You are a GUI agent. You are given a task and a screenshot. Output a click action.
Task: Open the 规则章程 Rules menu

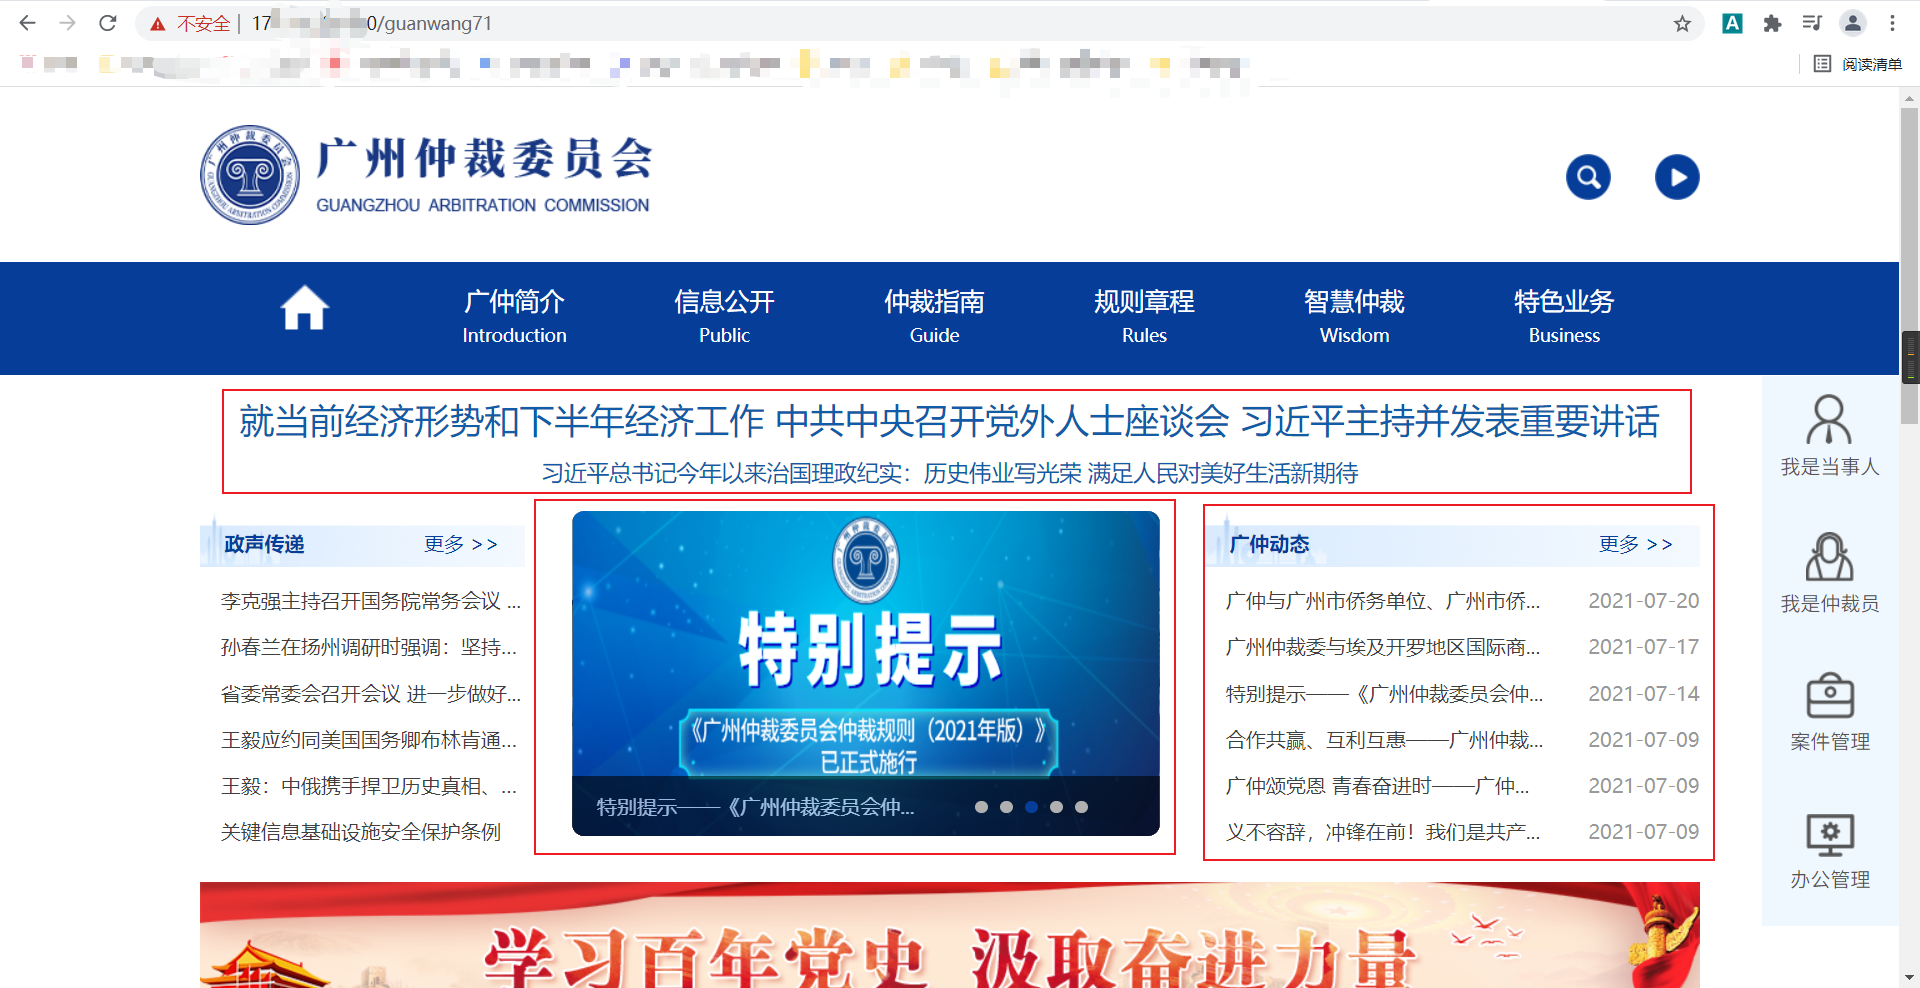point(1144,316)
